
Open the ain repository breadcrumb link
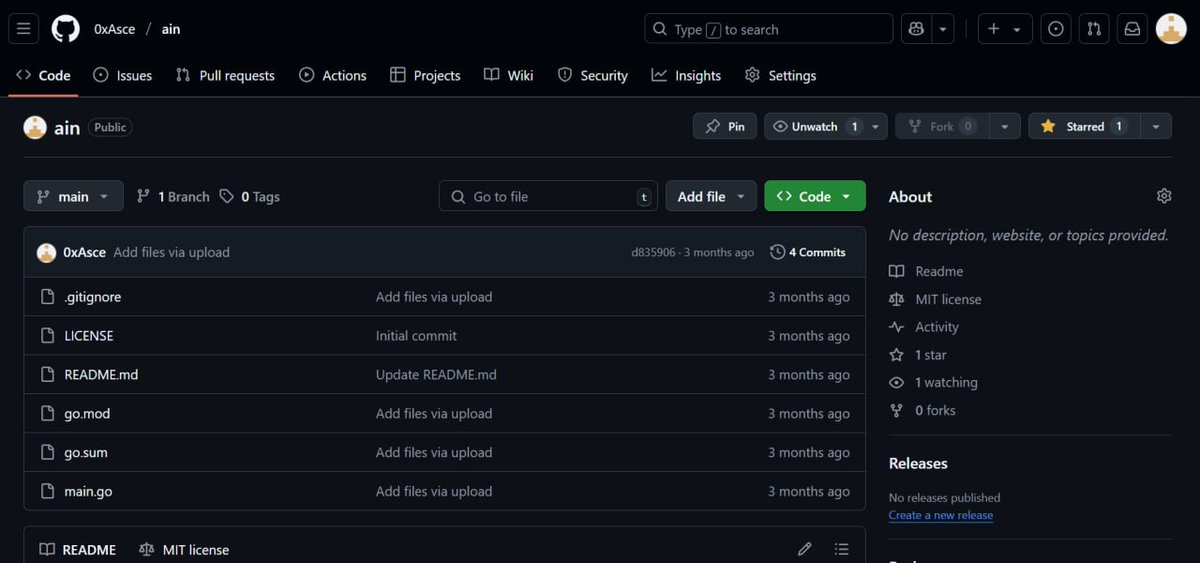[171, 29]
